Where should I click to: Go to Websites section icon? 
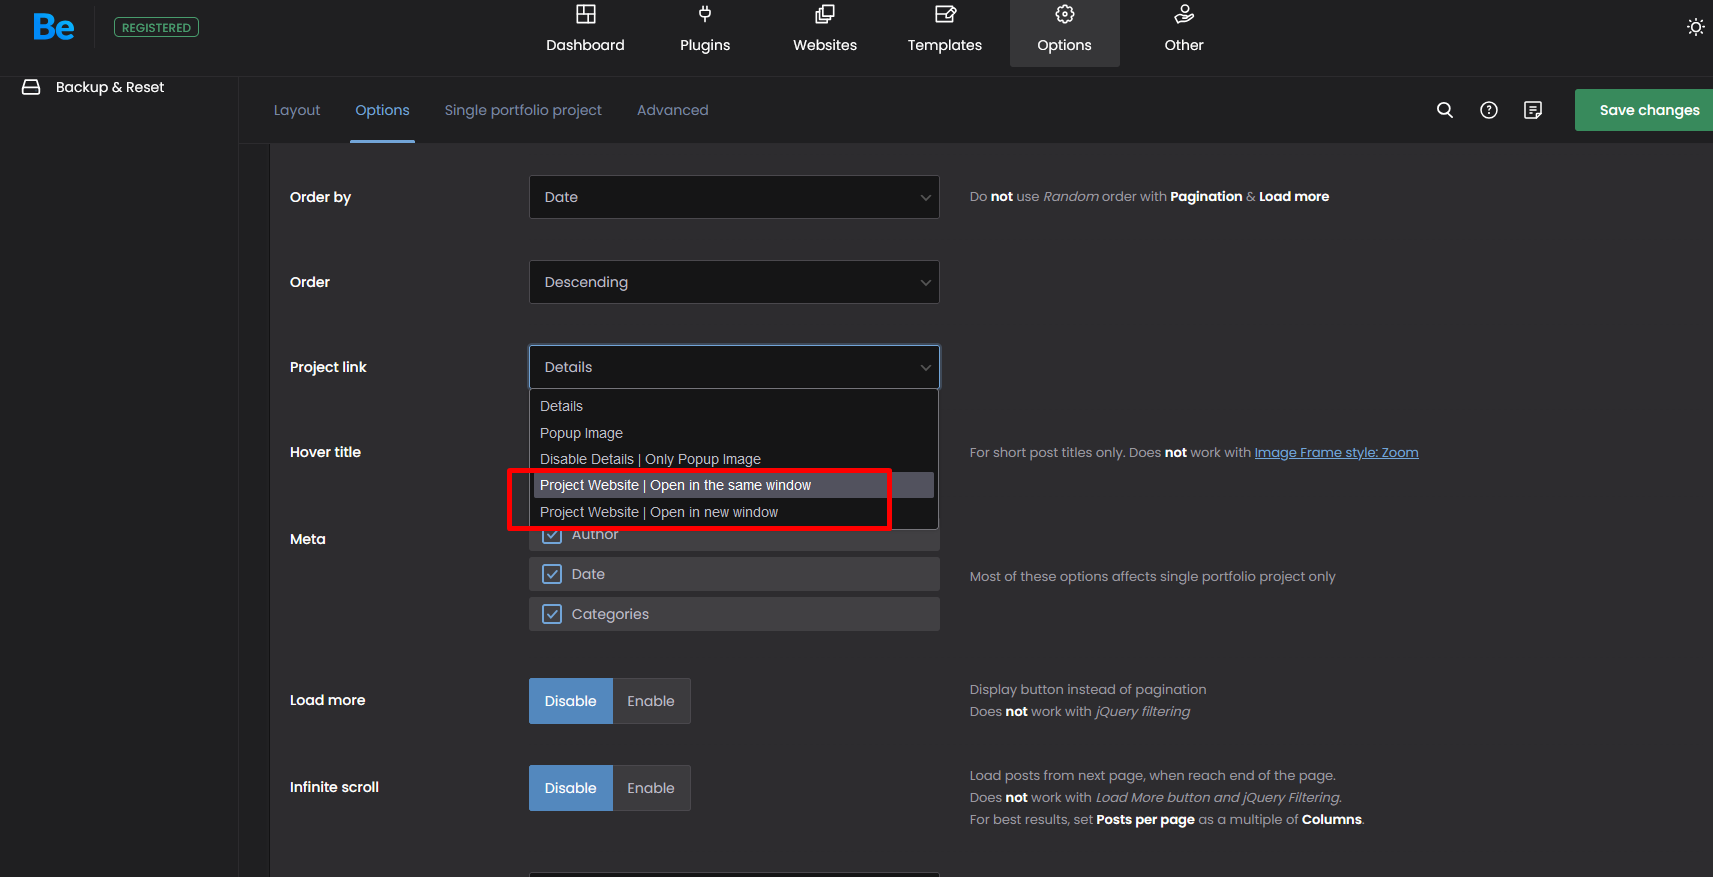pyautogui.click(x=824, y=14)
